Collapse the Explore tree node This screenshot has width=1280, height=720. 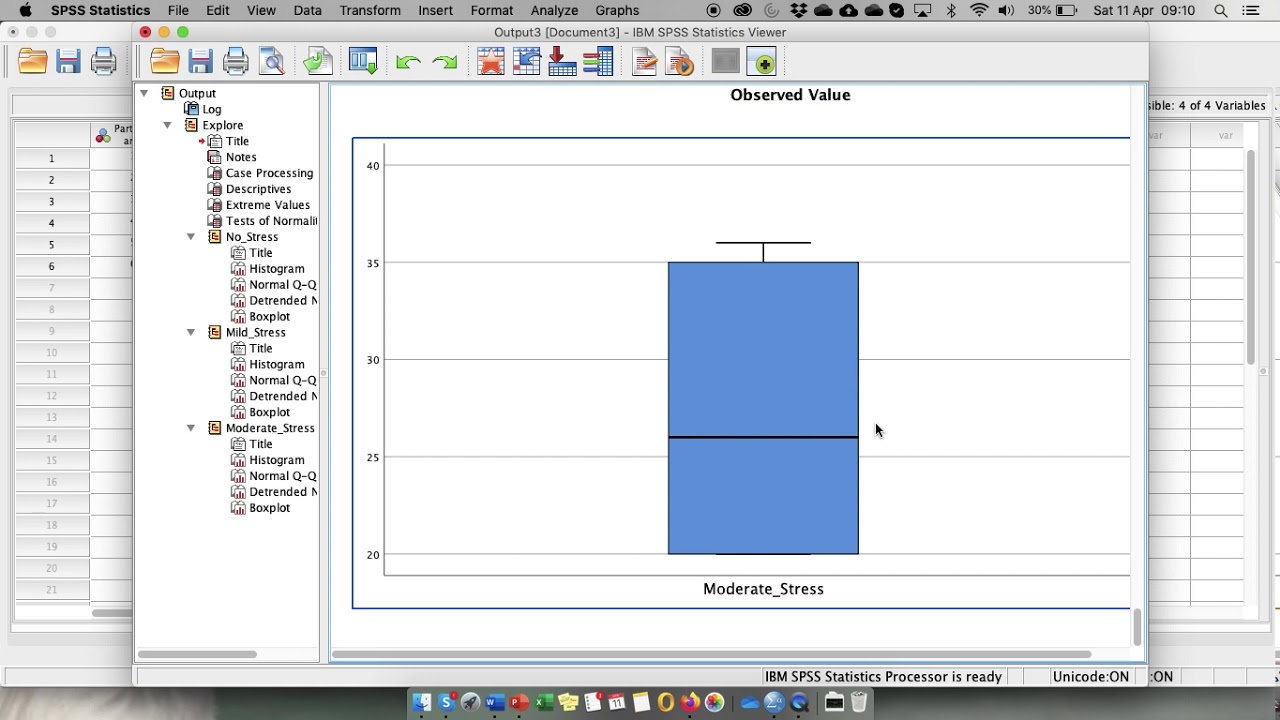[x=167, y=125]
